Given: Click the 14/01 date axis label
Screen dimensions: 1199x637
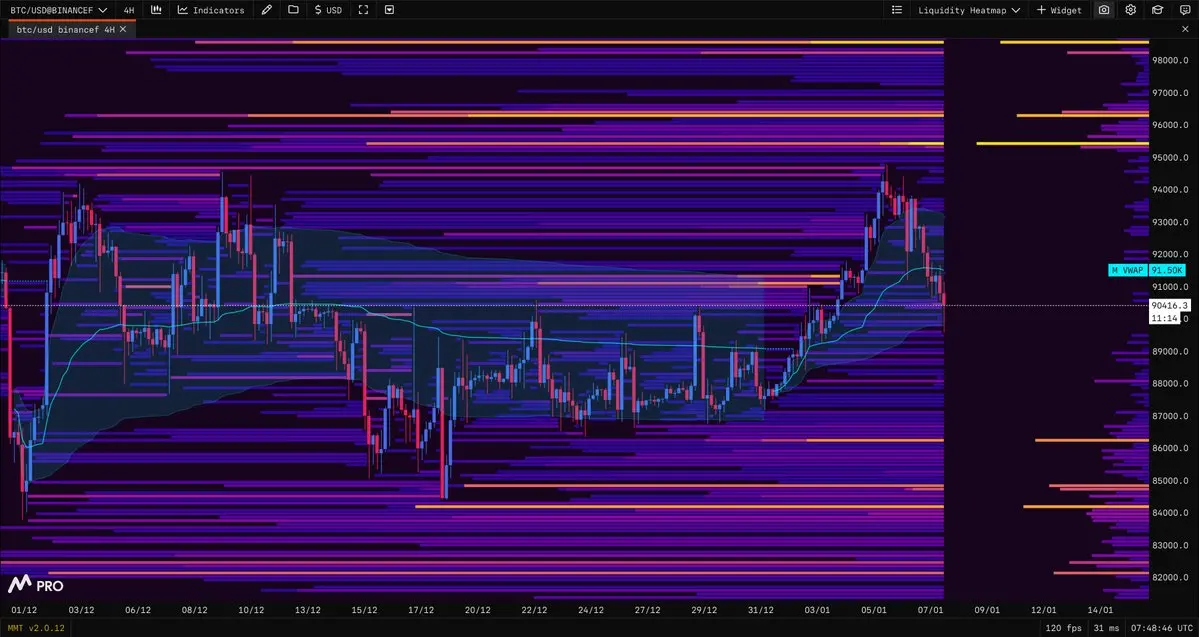Looking at the screenshot, I should click(x=1100, y=609).
